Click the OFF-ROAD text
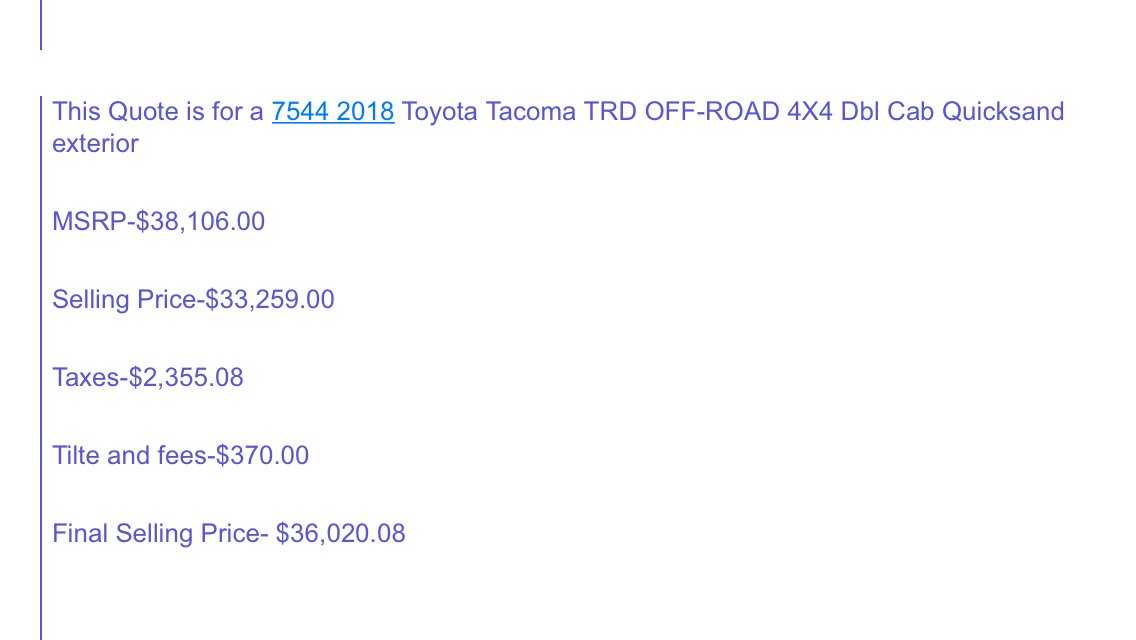Image resolution: width=1136 pixels, height=640 pixels. (711, 112)
